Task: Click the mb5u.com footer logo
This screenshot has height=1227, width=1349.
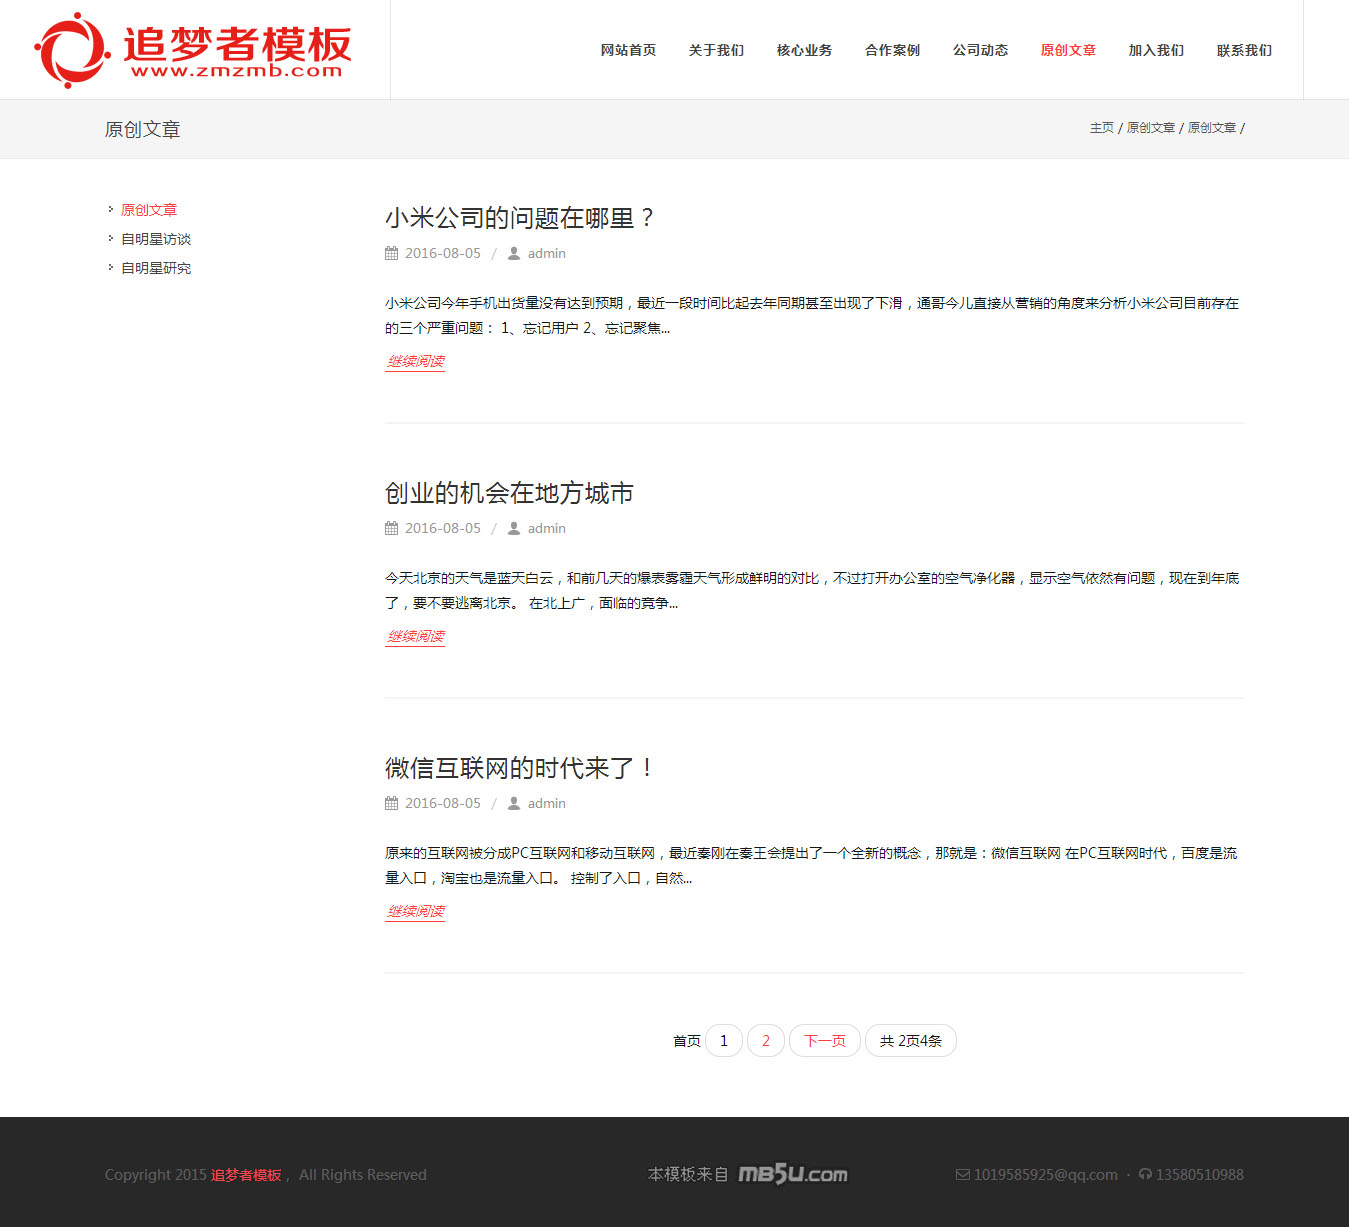Action: click(792, 1174)
